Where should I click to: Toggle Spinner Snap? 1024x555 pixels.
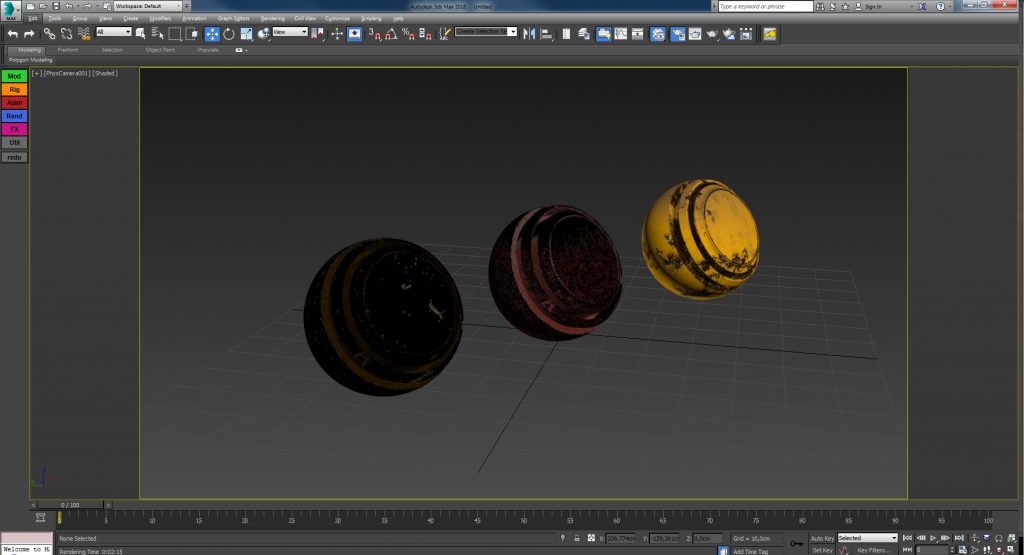click(x=425, y=34)
